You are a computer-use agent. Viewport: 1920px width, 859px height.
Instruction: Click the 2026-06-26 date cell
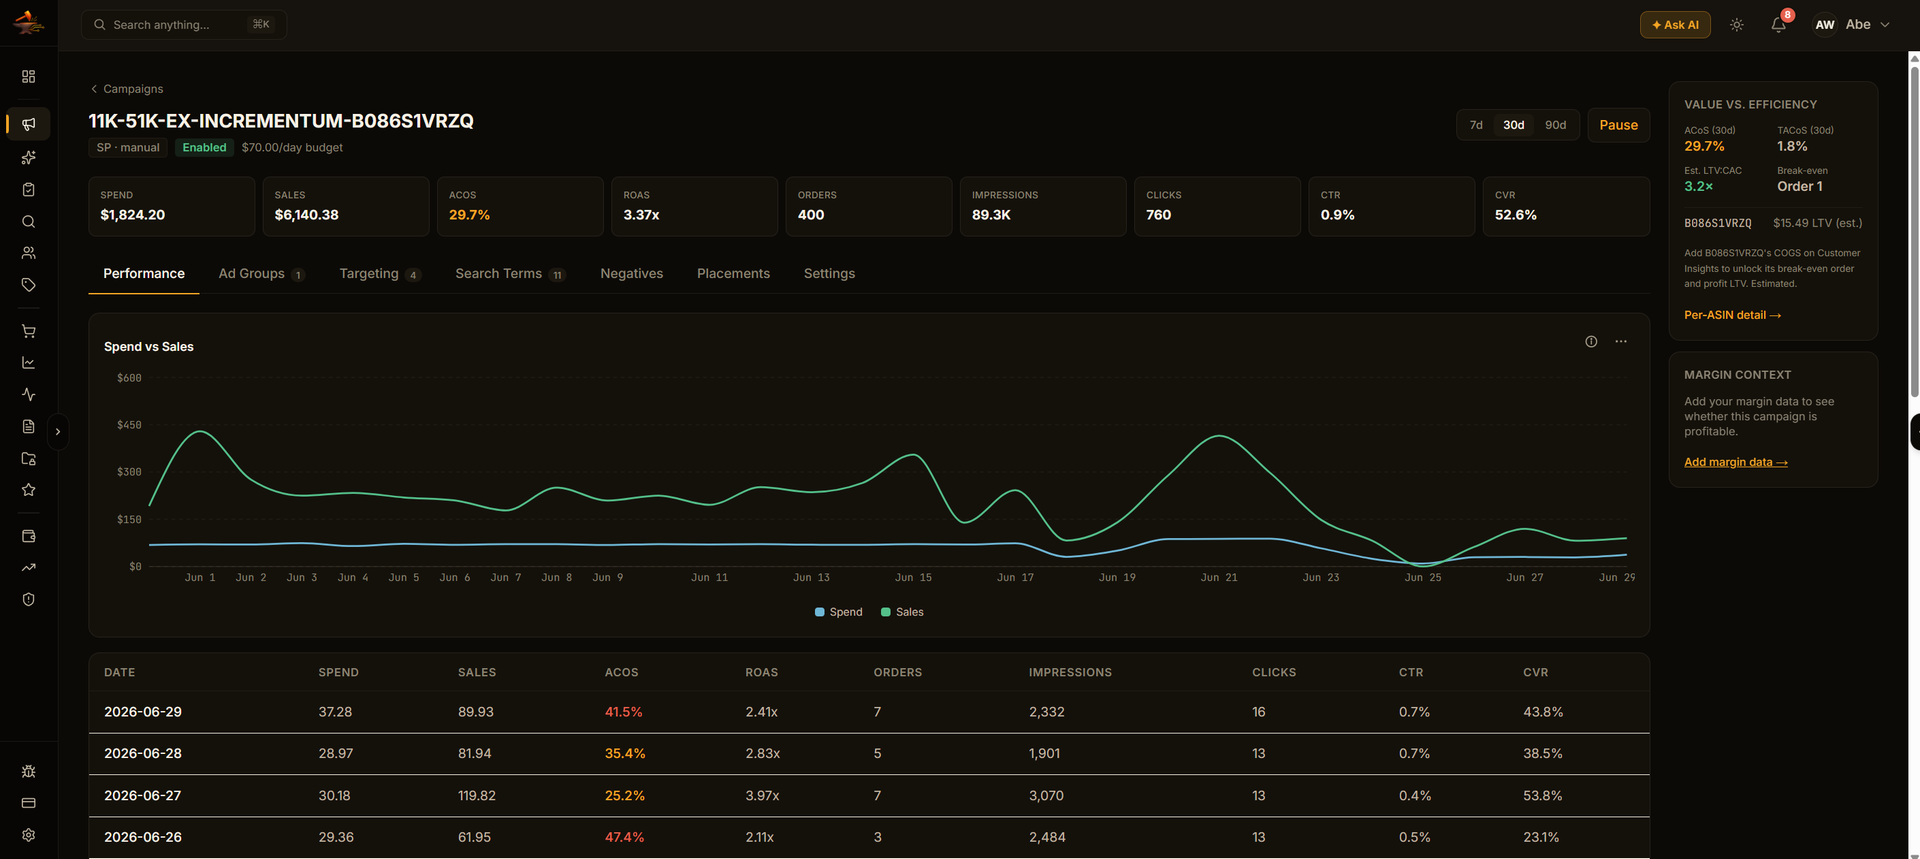click(x=143, y=837)
